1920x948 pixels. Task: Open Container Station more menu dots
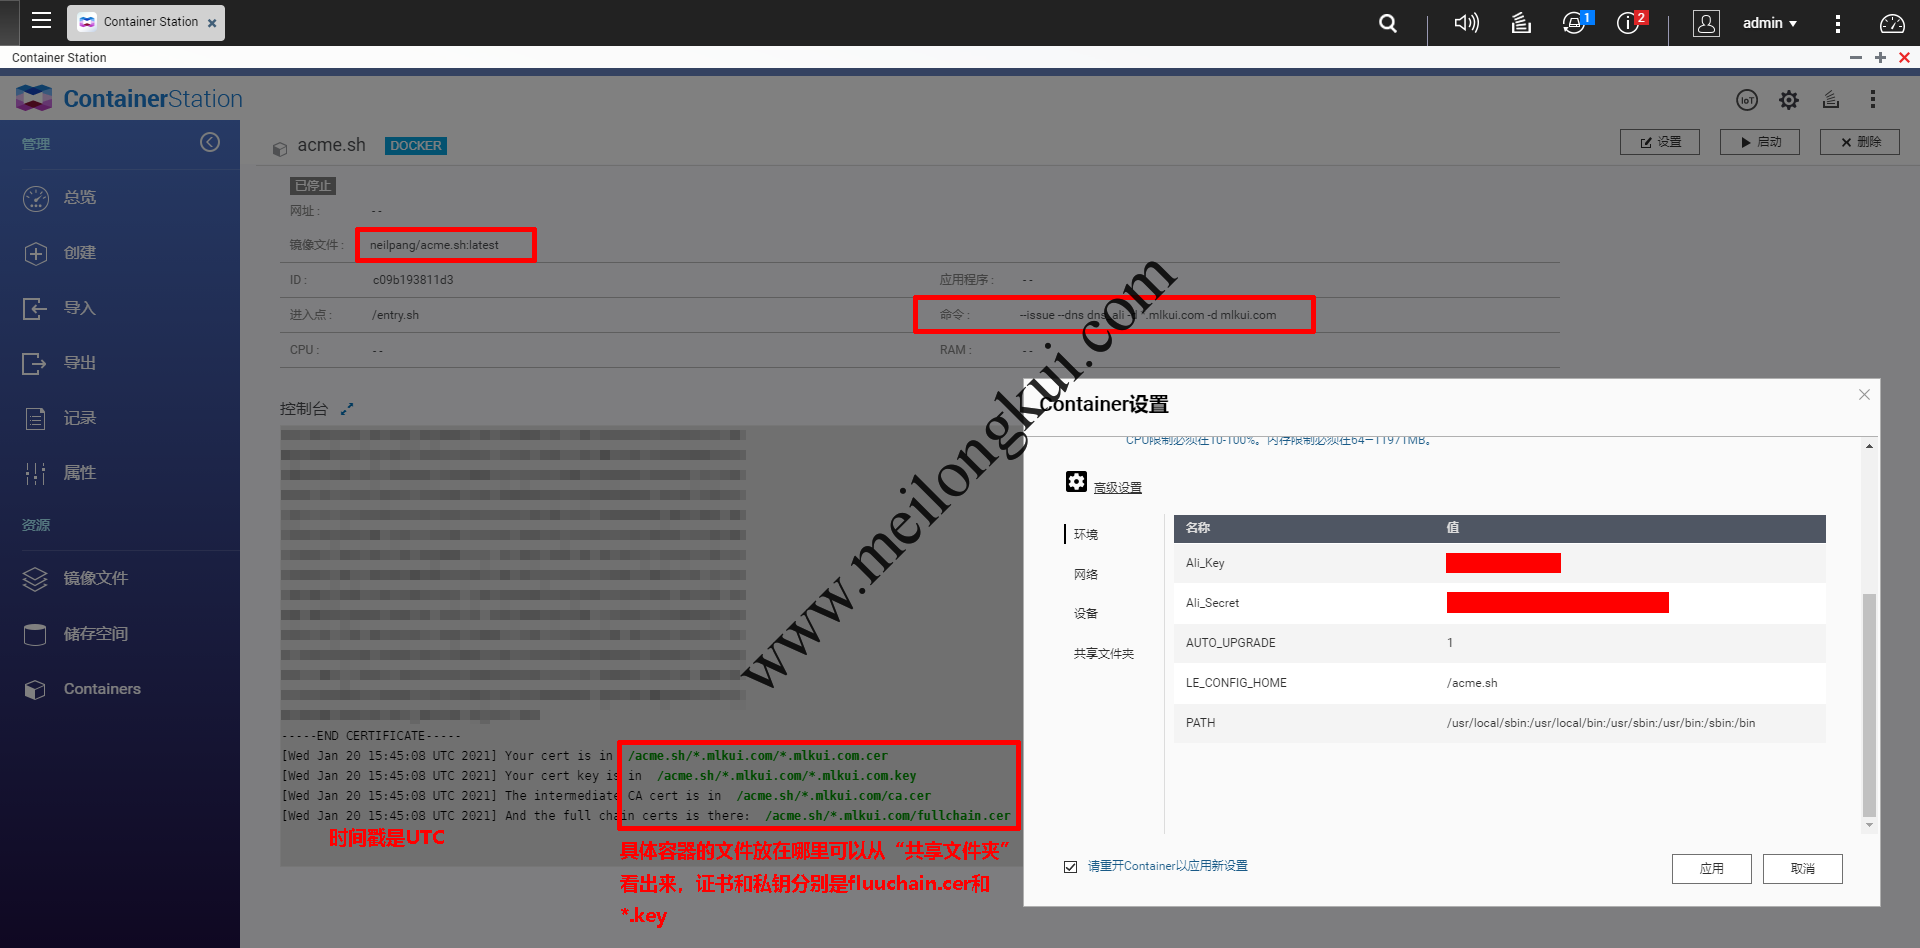pyautogui.click(x=1873, y=99)
